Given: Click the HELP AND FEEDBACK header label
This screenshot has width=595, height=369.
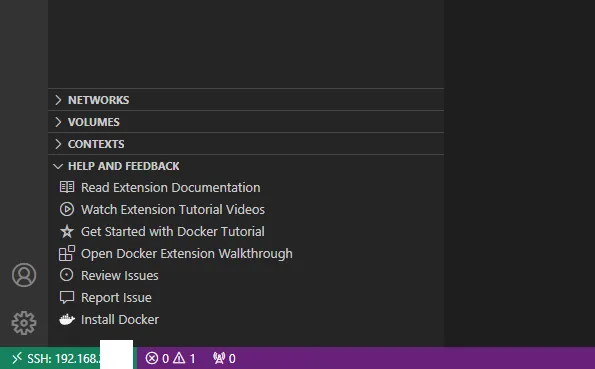Looking at the screenshot, I should coord(123,166).
